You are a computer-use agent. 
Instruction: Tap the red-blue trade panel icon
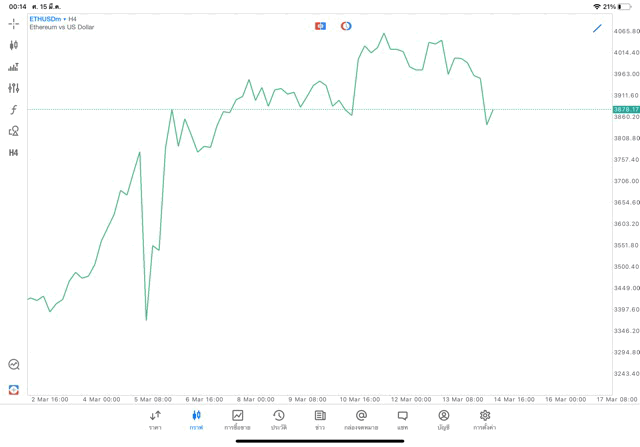tap(320, 26)
